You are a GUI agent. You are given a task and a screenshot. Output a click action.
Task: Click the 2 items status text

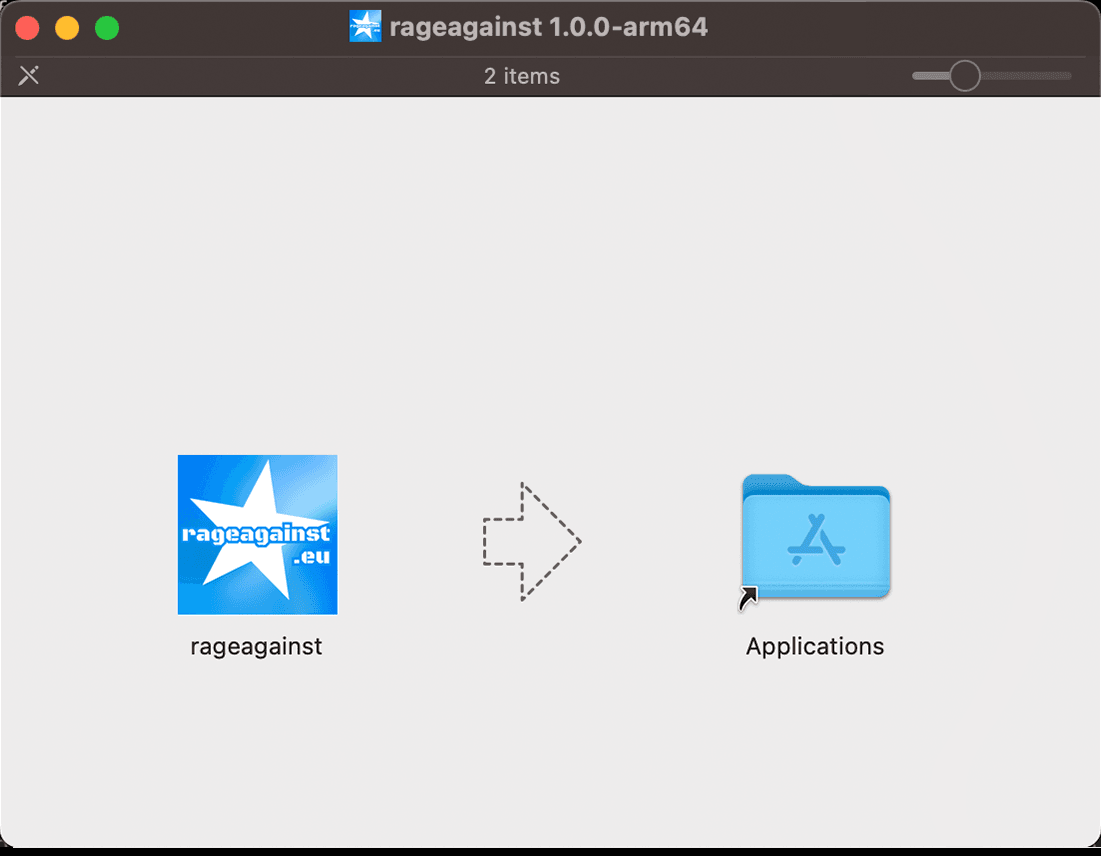click(x=522, y=76)
